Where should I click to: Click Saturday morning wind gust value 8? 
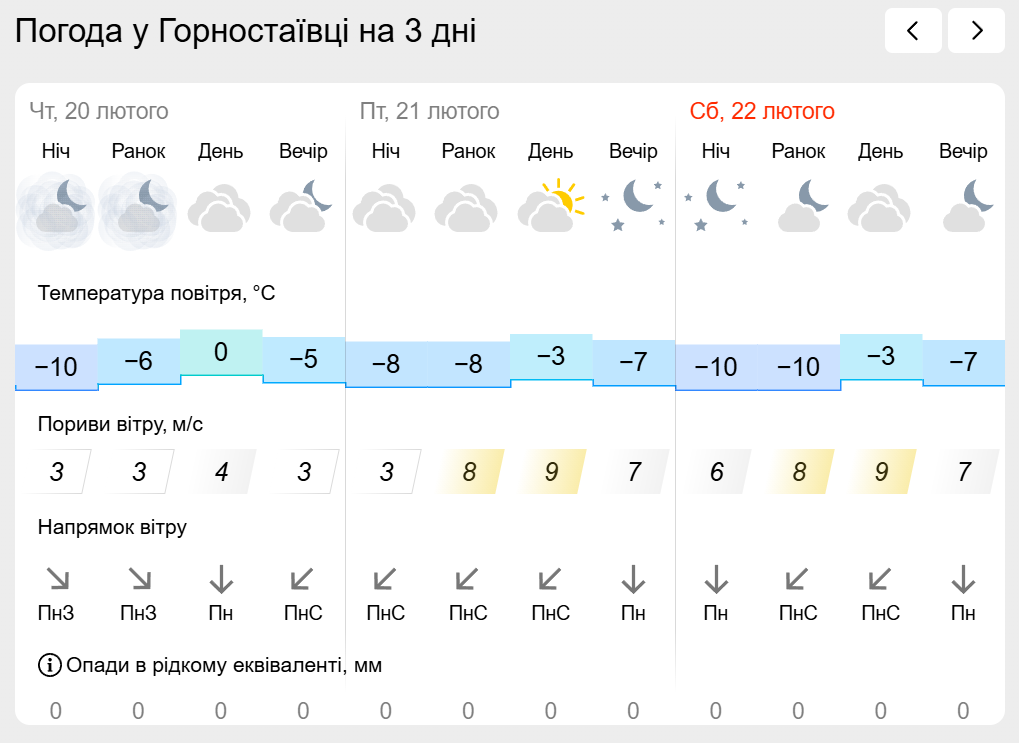coord(799,471)
